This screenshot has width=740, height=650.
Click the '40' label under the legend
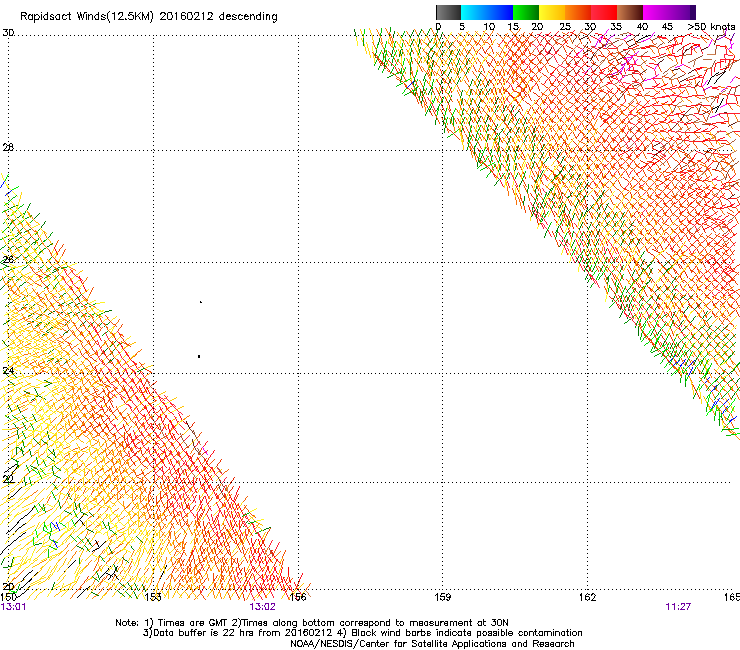click(642, 27)
